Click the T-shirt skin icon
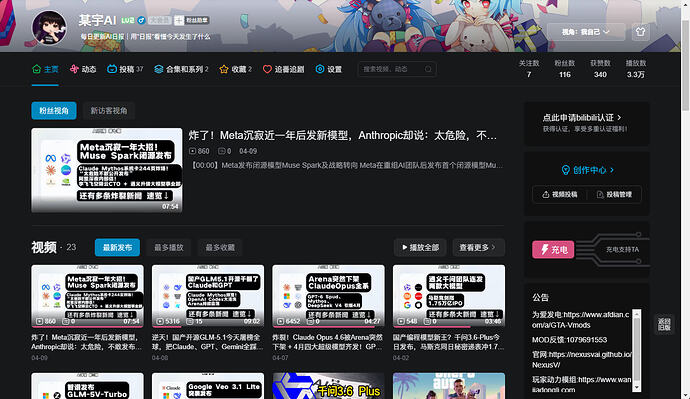This screenshot has height=399, width=690. click(x=640, y=32)
